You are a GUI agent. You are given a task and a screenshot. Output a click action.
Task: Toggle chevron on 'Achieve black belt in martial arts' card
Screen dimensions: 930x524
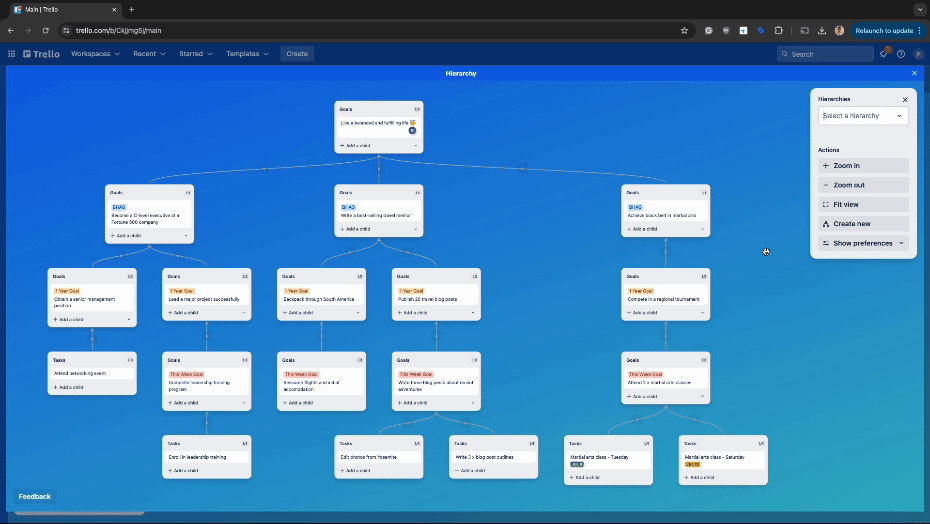point(702,229)
